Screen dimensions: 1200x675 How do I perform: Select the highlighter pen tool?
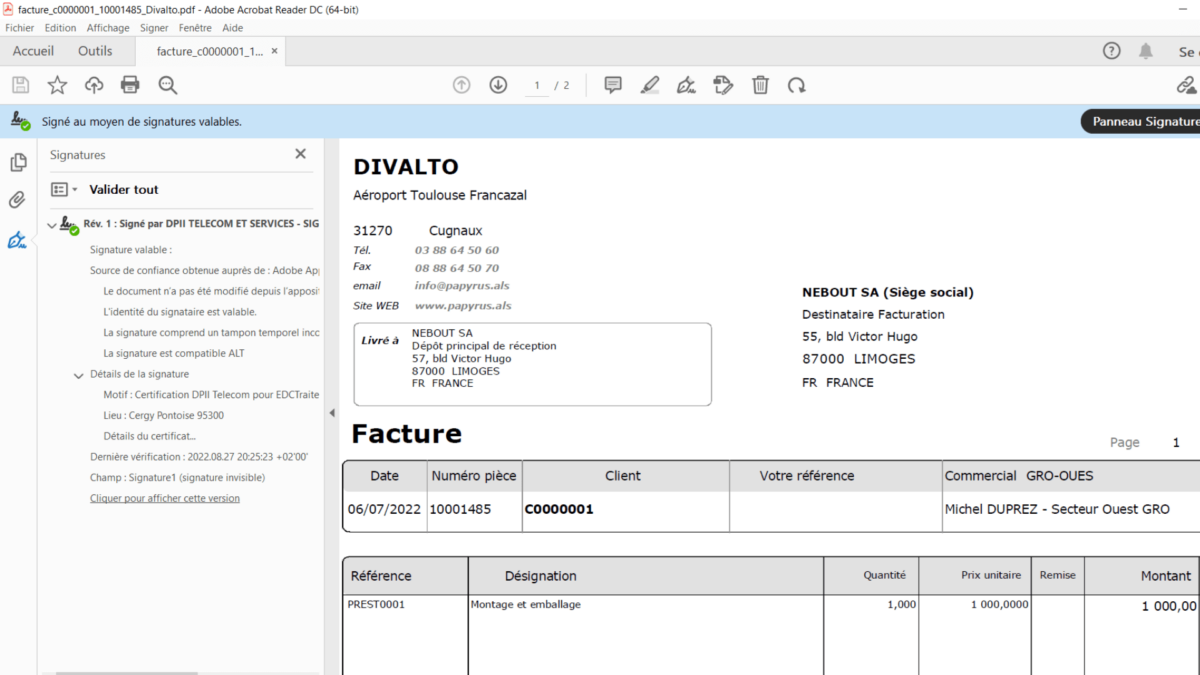click(x=650, y=85)
